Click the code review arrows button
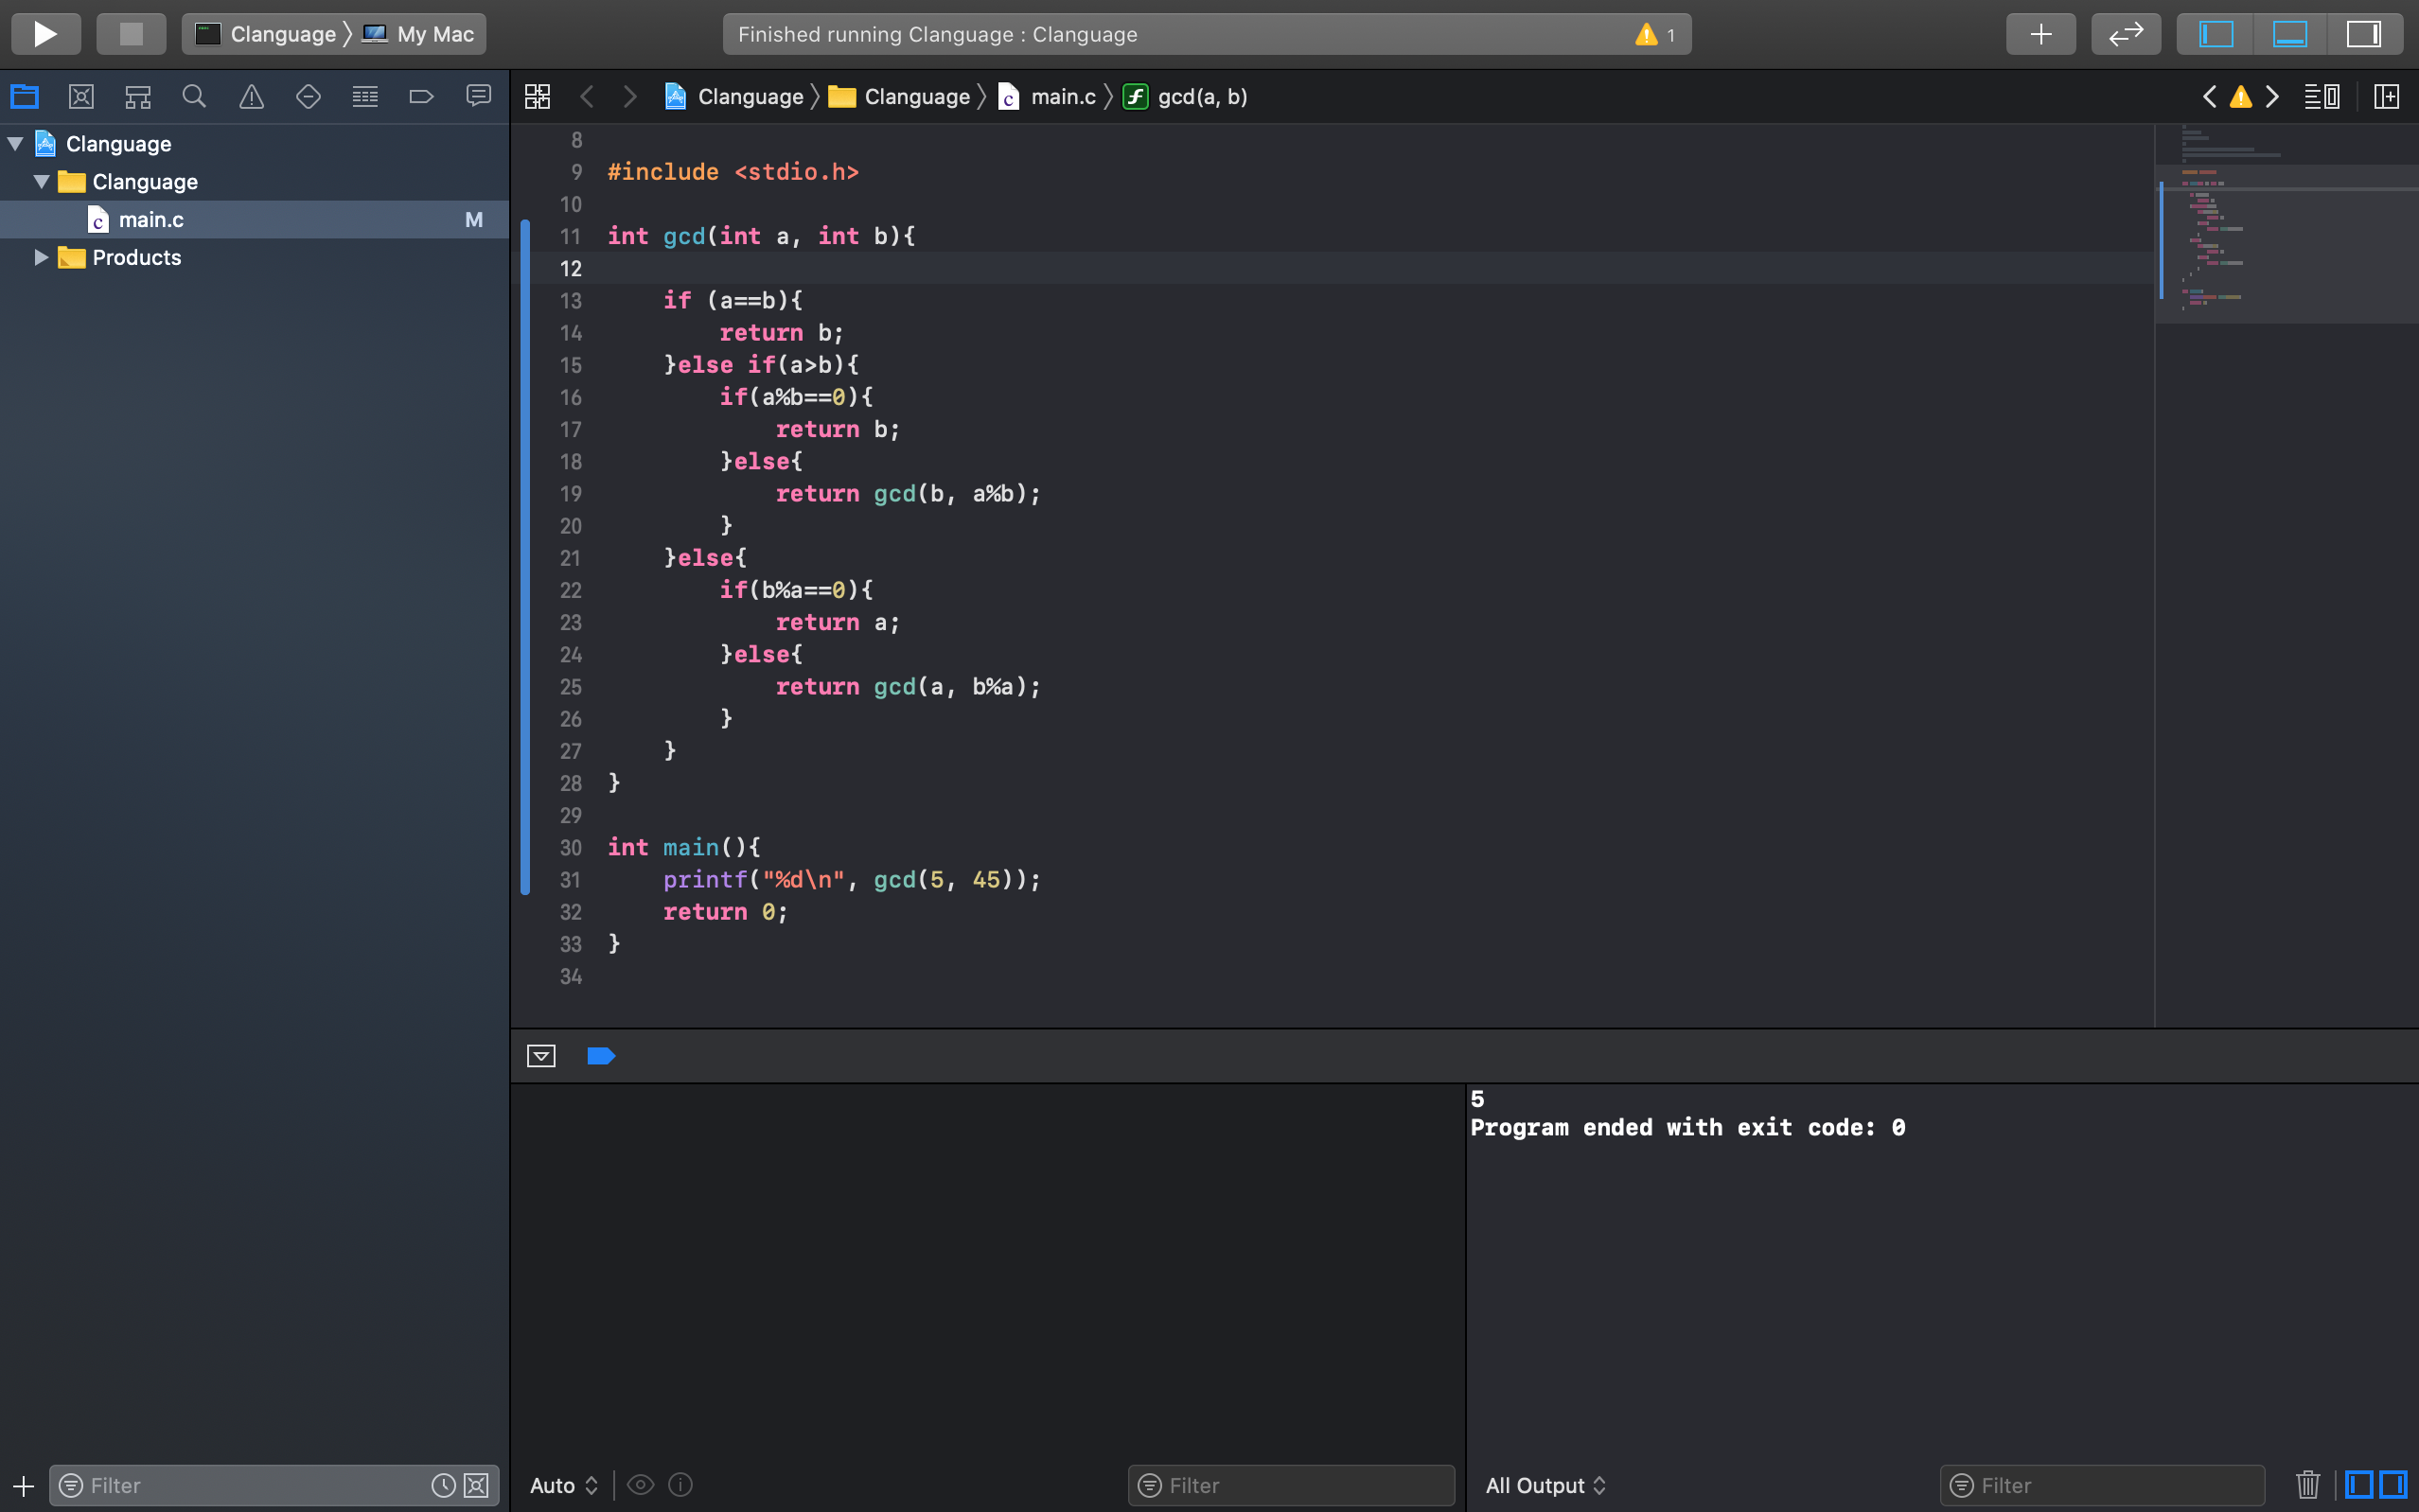This screenshot has height=1512, width=2419. tap(2125, 34)
